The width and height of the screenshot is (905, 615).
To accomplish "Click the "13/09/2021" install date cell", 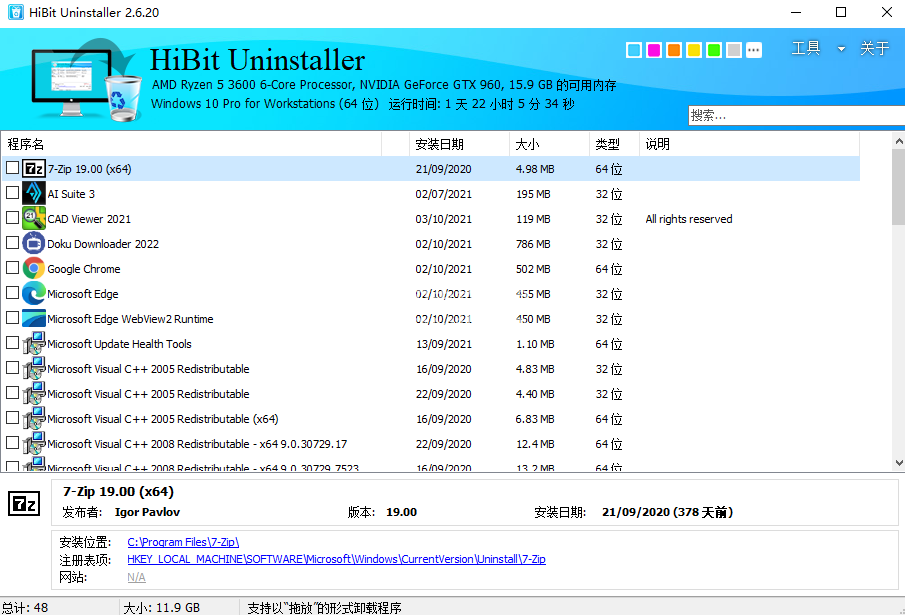I will [x=444, y=344].
